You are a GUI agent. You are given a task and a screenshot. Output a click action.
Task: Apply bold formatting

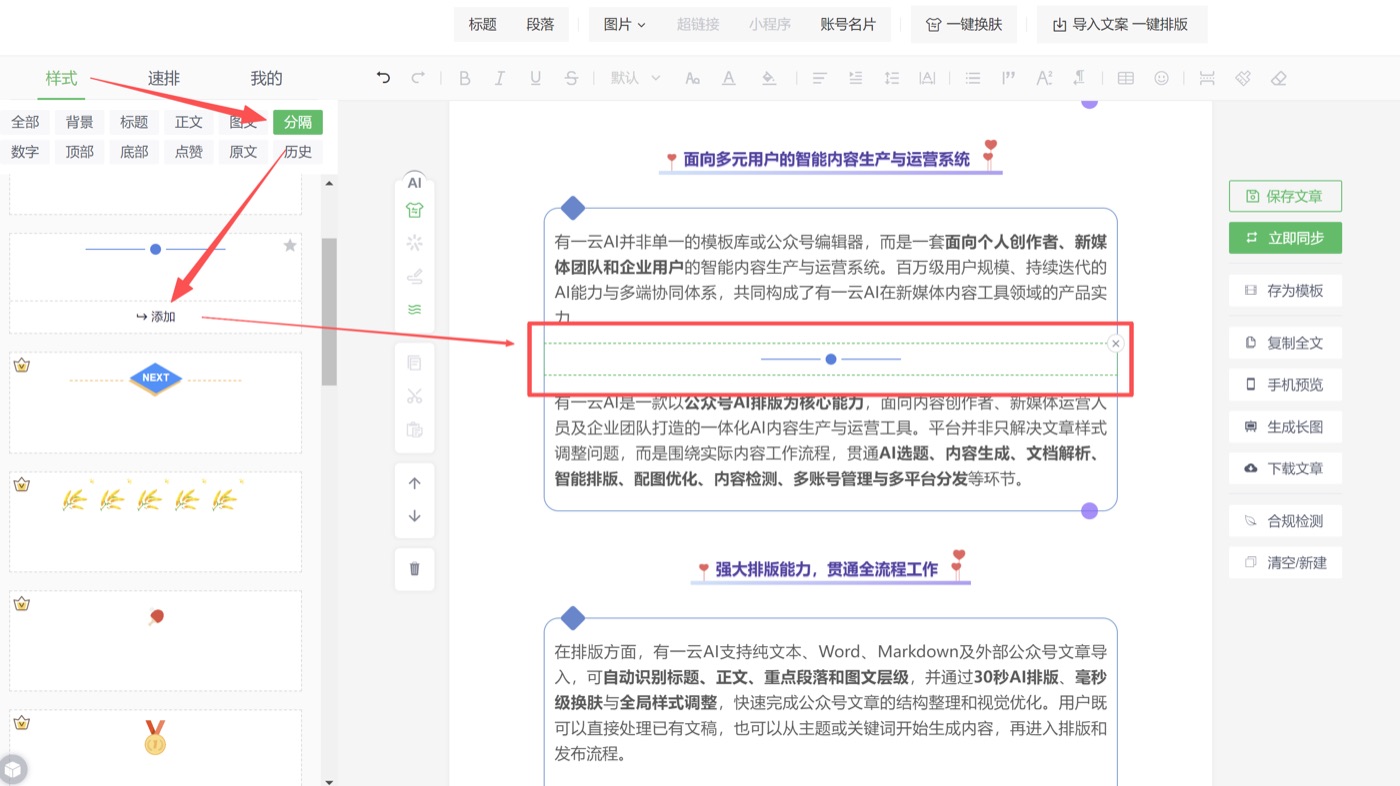click(464, 78)
